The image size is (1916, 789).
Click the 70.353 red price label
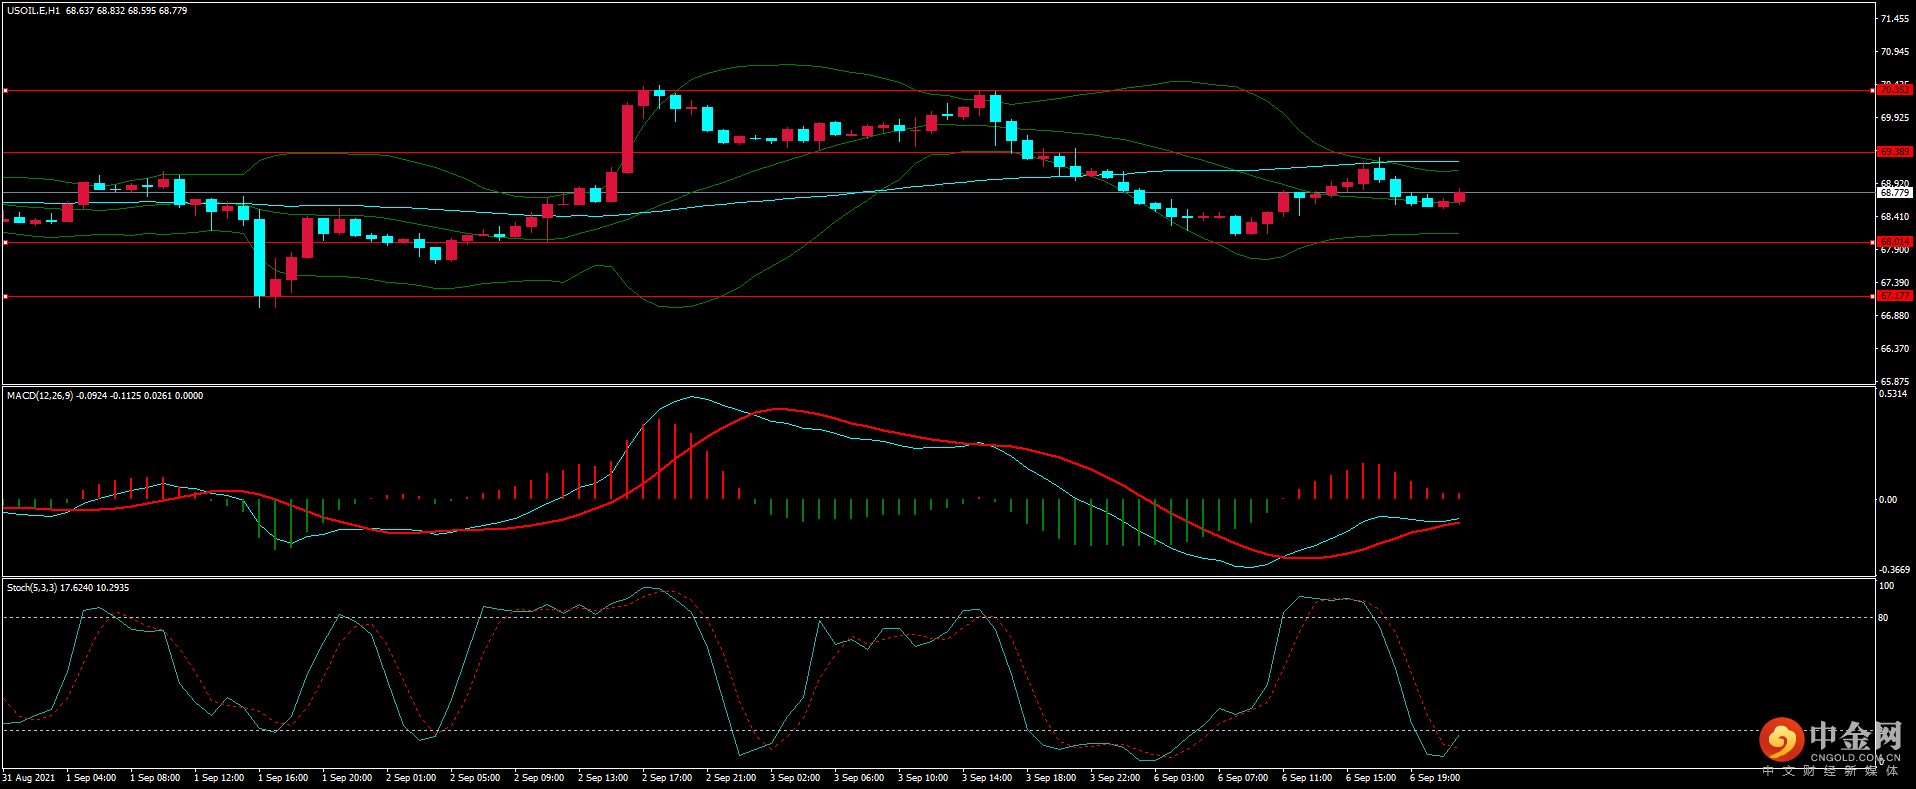[1894, 90]
